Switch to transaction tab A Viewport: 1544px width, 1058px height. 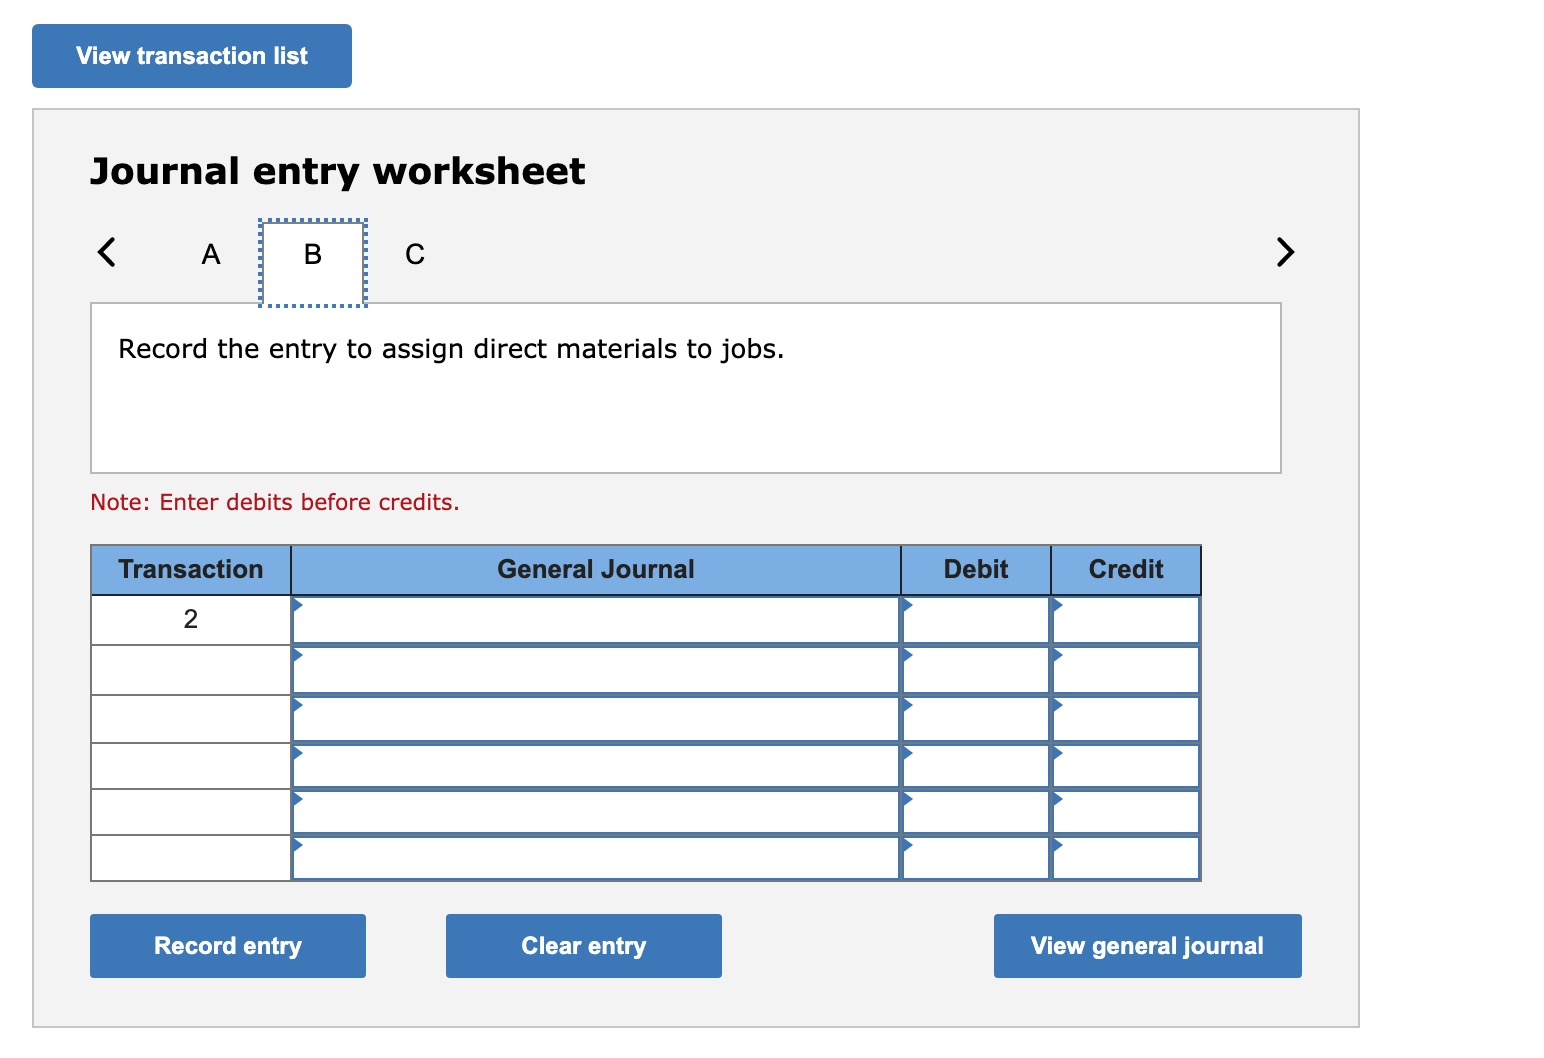click(210, 253)
